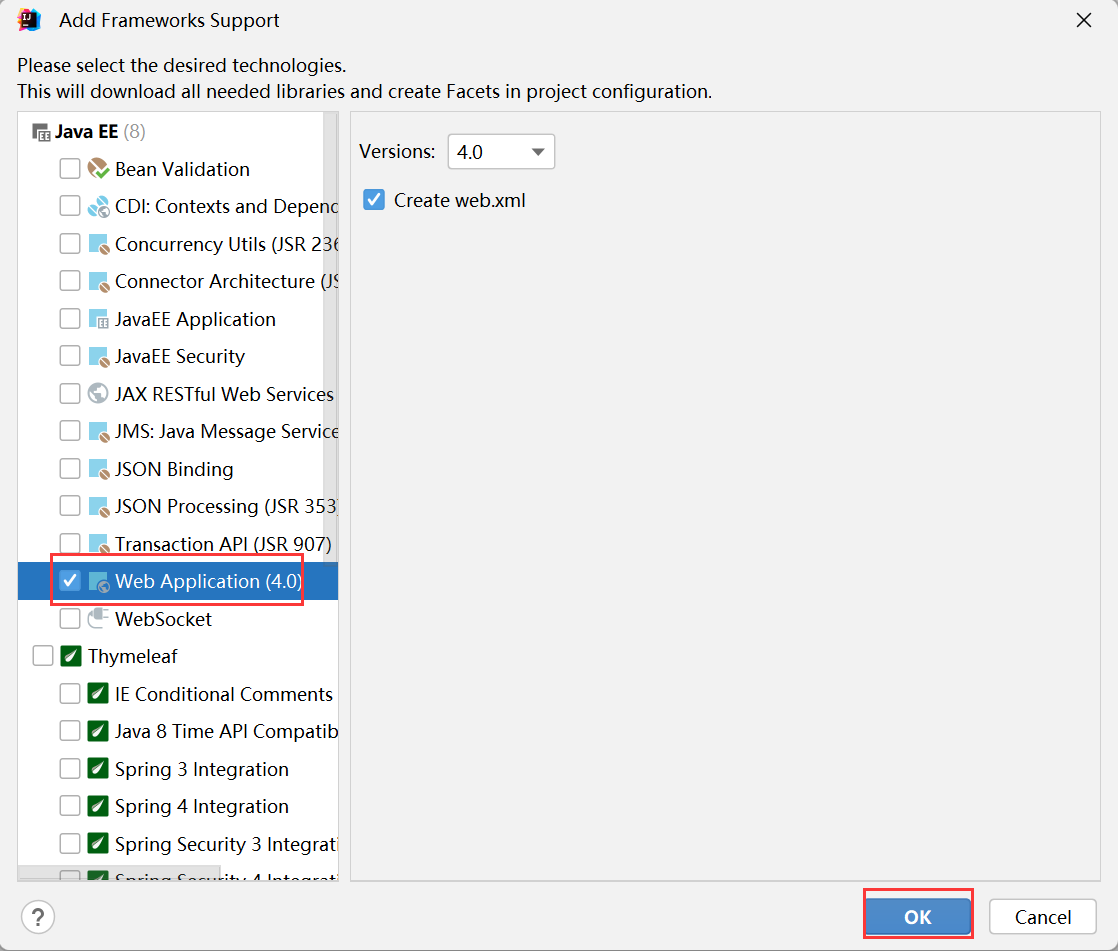Tick the JavaEE Application checkbox

[70, 319]
